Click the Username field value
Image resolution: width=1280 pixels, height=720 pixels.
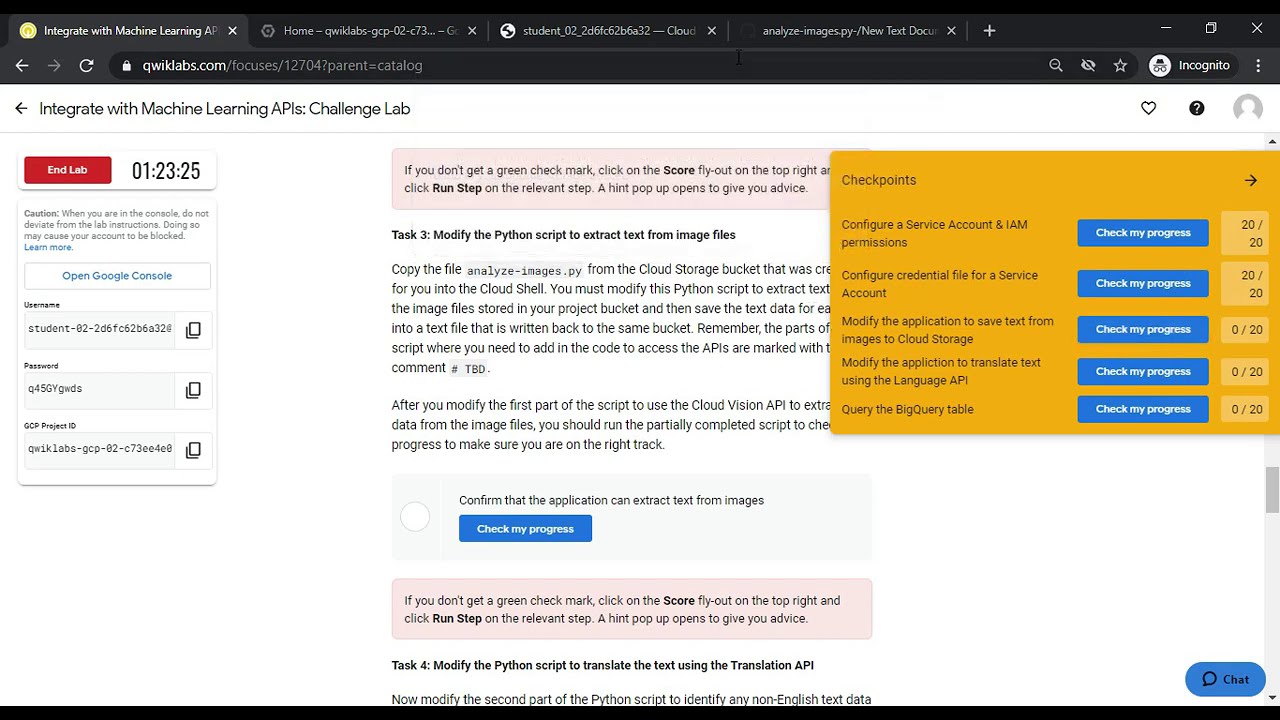point(99,329)
